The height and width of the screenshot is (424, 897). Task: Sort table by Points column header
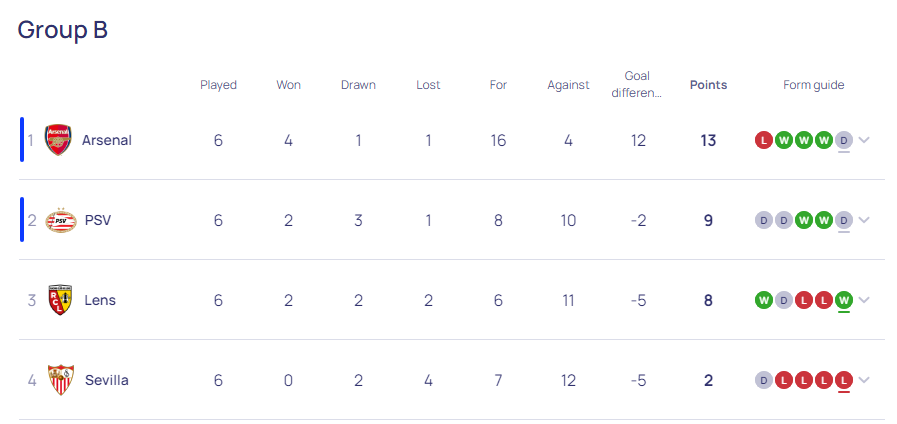point(708,85)
